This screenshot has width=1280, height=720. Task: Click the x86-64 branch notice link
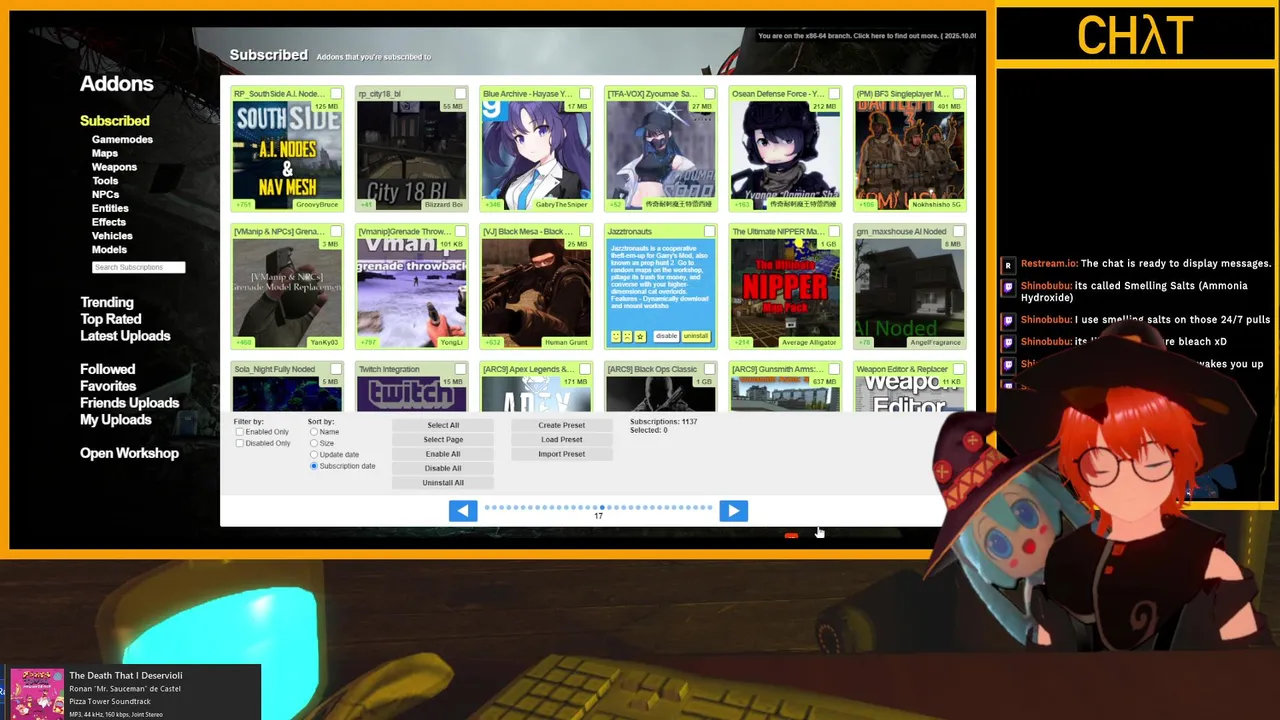(866, 36)
